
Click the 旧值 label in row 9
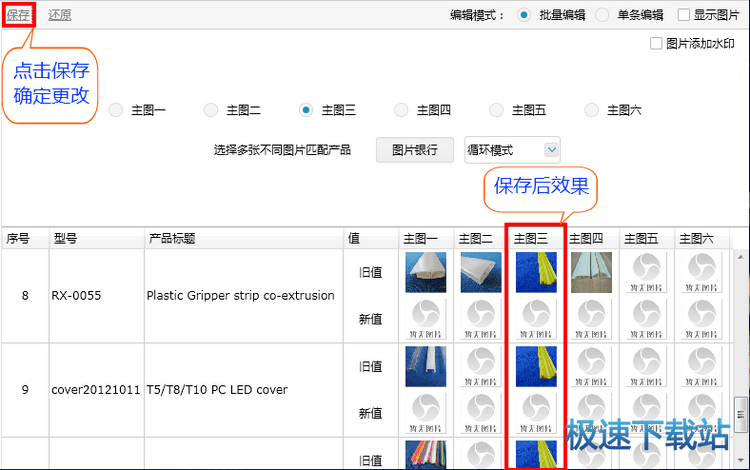371,367
